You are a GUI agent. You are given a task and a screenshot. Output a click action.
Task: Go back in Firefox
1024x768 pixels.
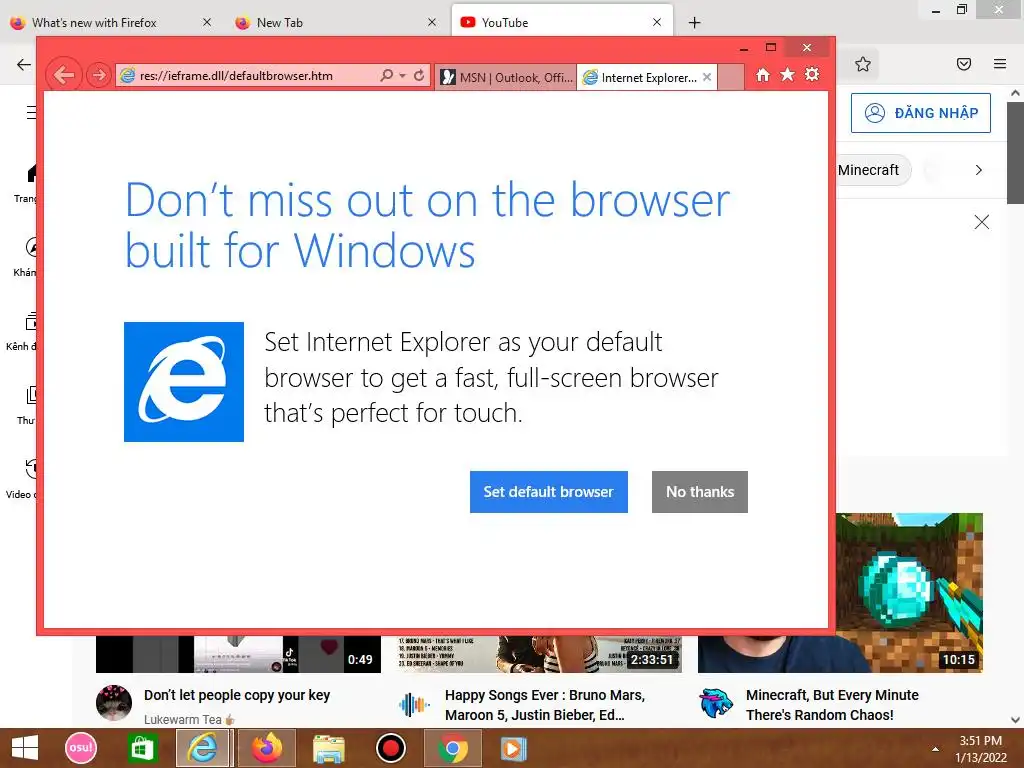24,64
